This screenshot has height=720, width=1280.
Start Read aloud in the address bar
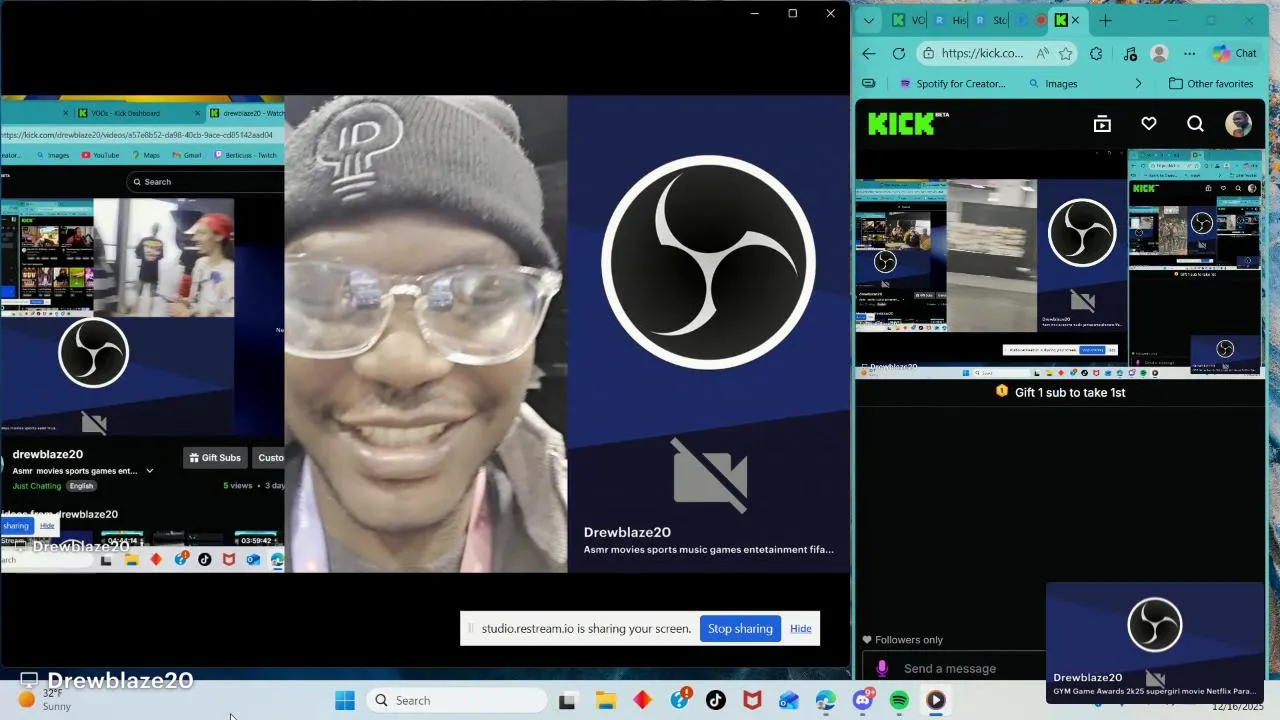coord(1042,54)
